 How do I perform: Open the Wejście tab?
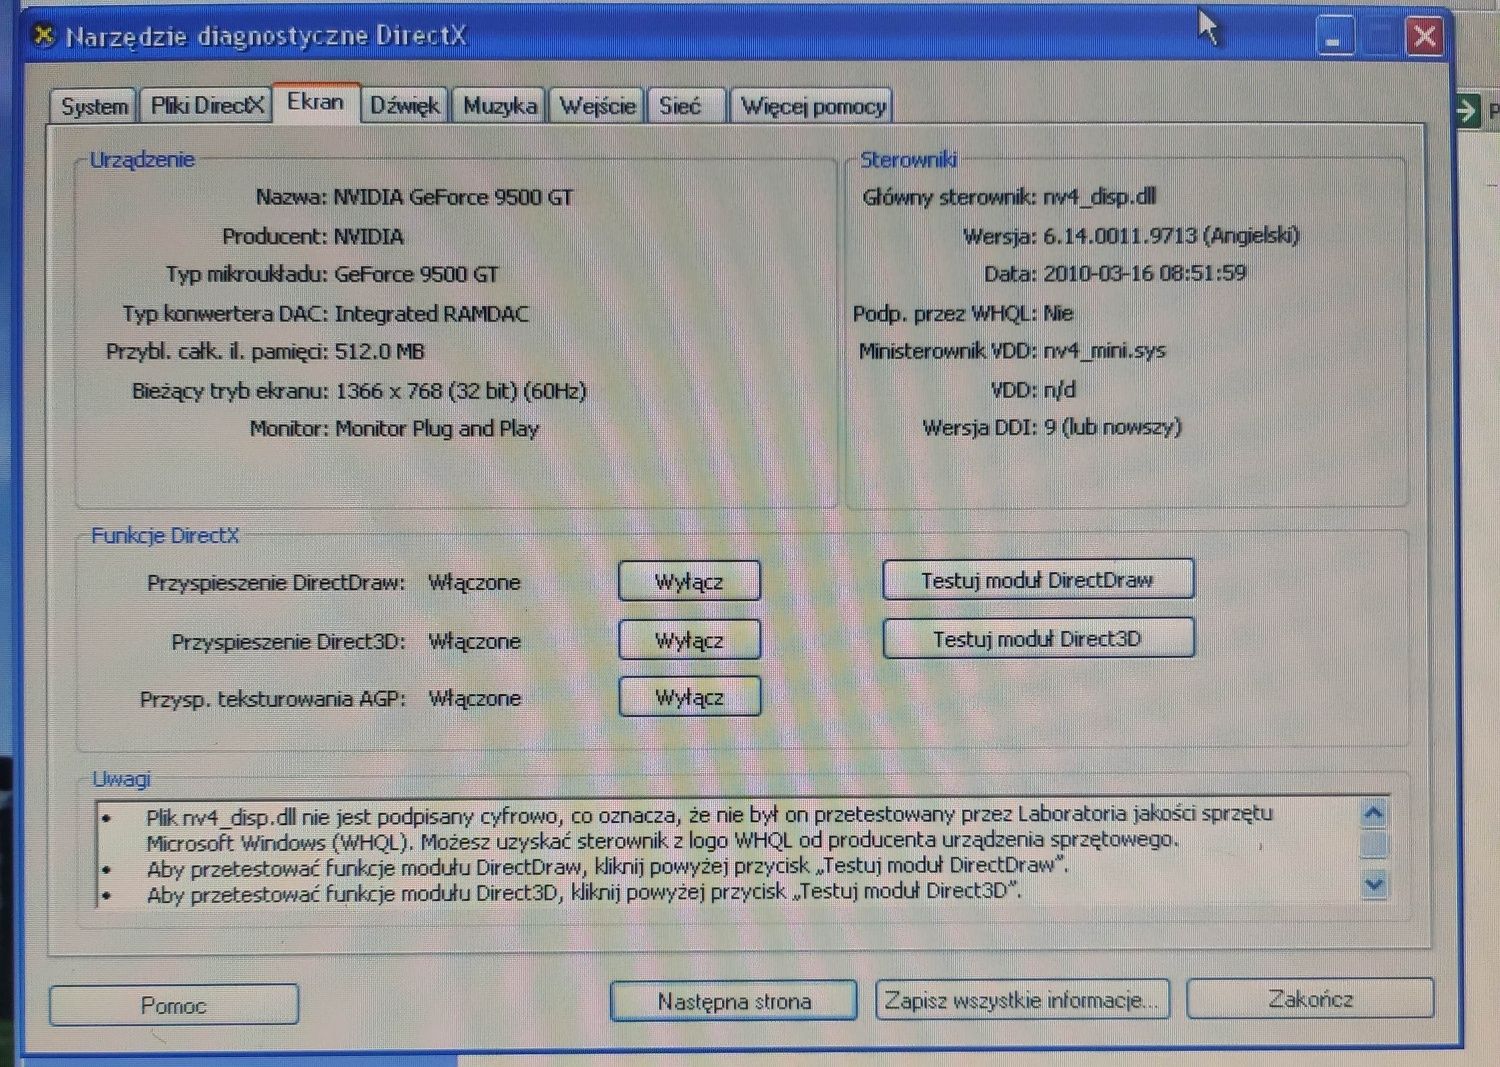coord(597,106)
